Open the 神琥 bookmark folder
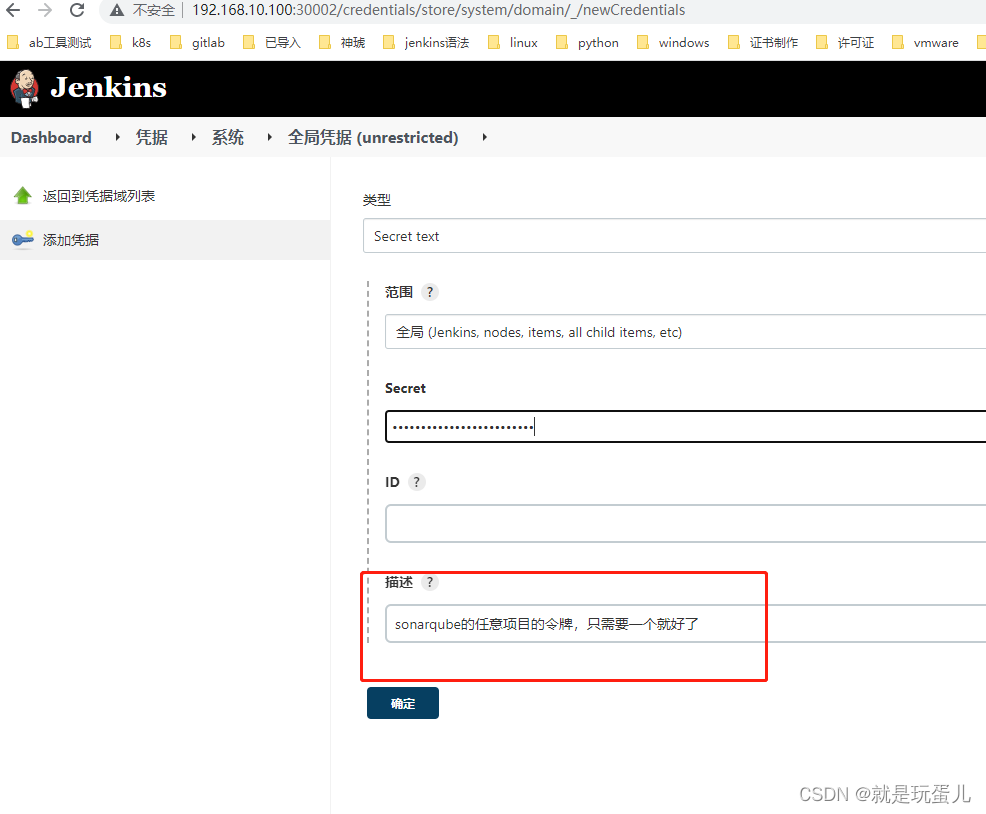This screenshot has height=814, width=986. 342,42
